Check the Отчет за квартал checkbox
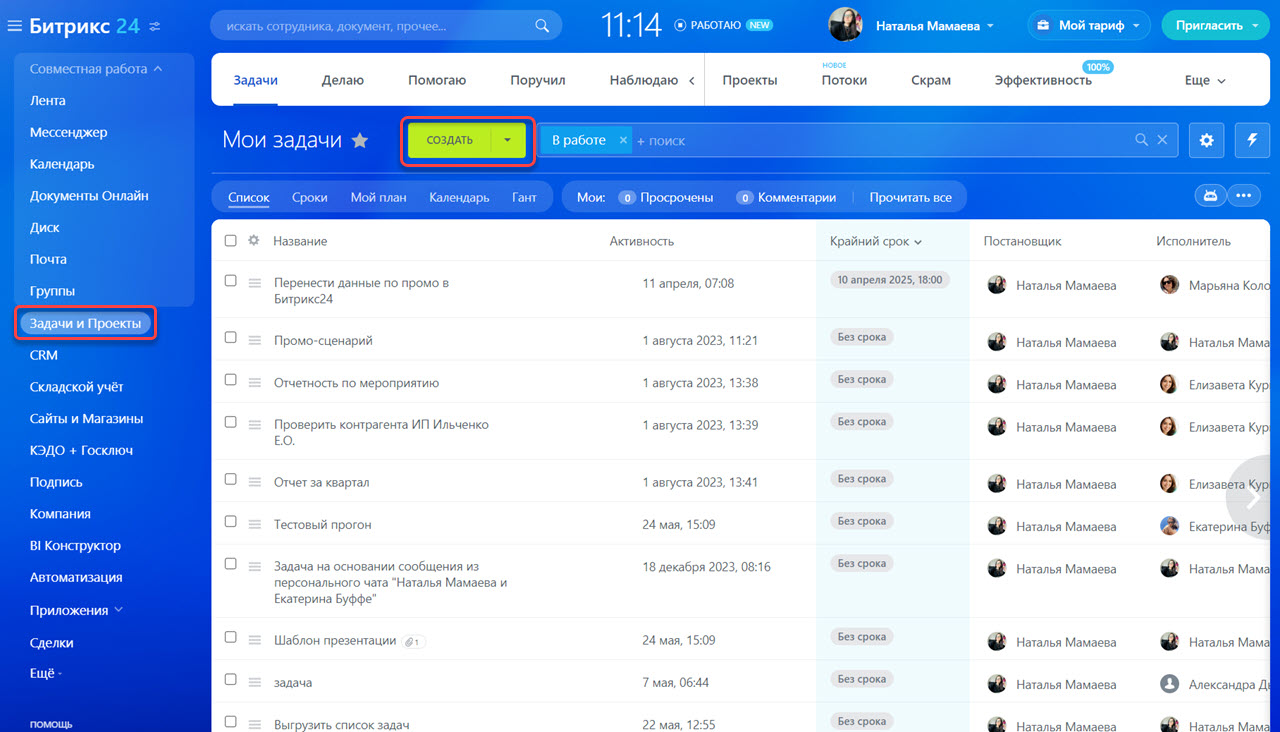This screenshot has width=1280, height=732. pyautogui.click(x=231, y=480)
